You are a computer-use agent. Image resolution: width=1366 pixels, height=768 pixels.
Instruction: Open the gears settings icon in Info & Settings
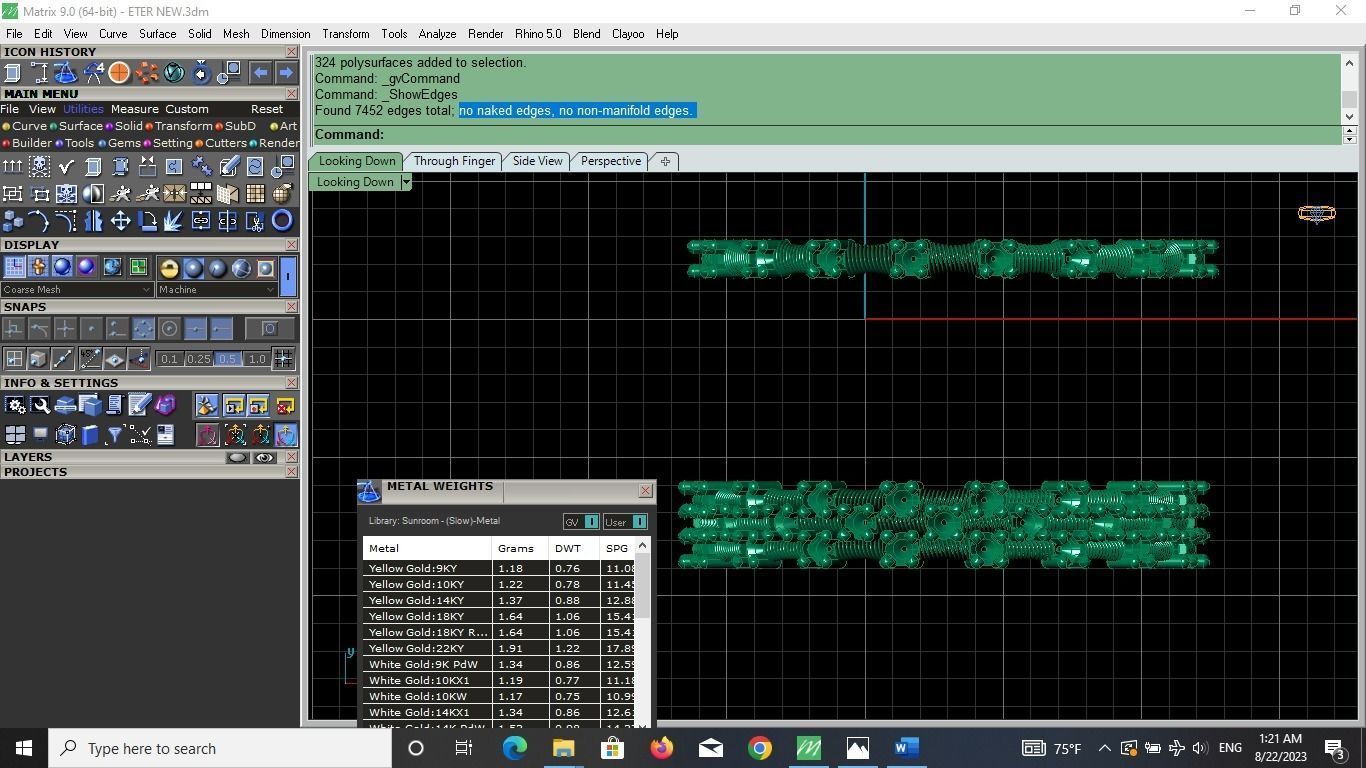[15, 405]
